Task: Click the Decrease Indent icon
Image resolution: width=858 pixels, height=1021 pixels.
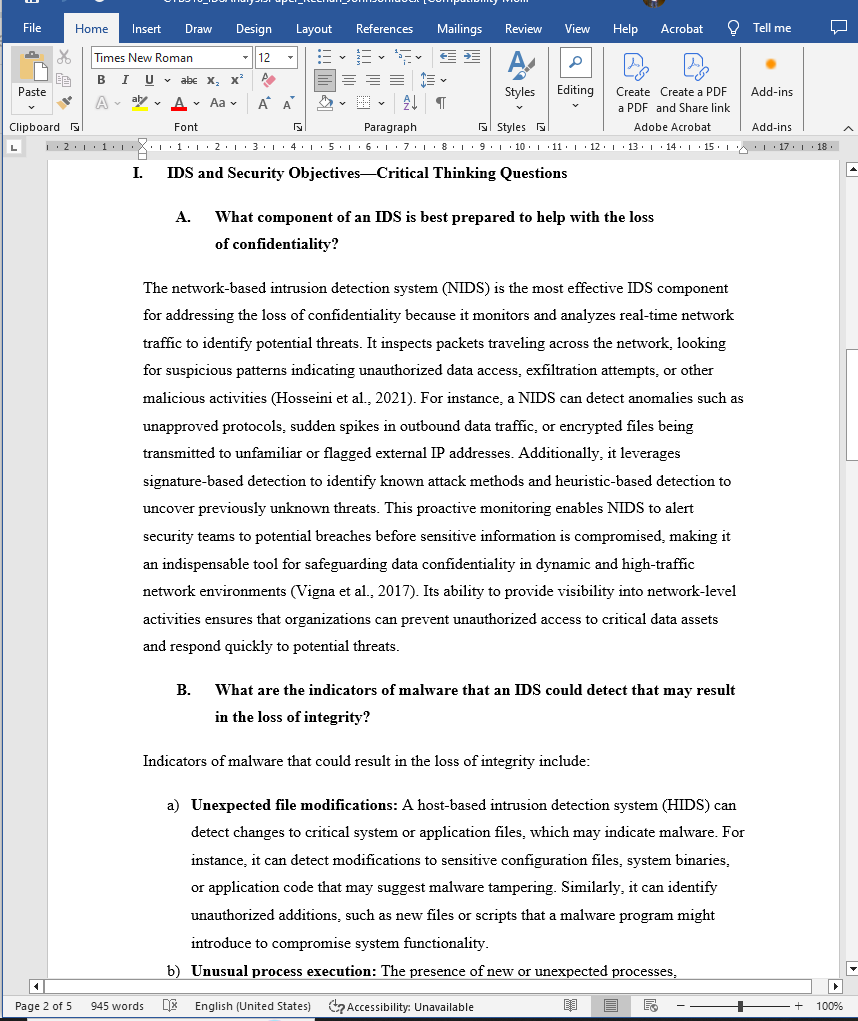Action: [448, 57]
